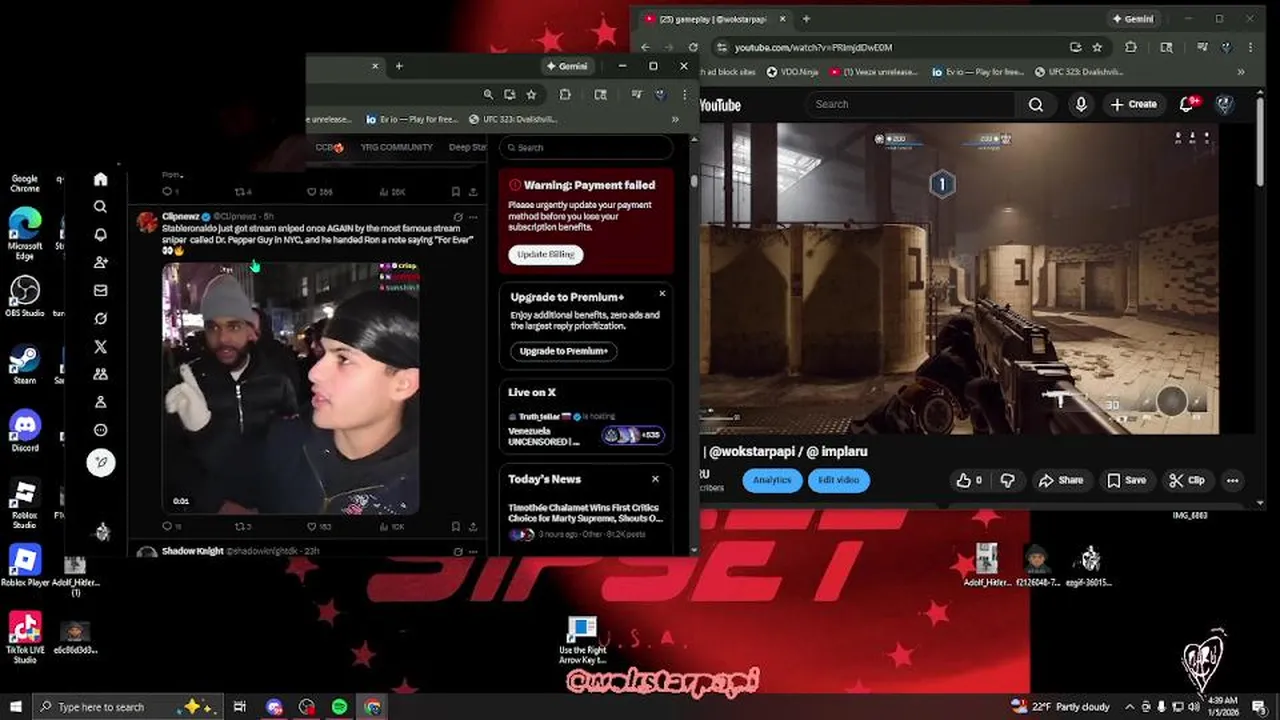This screenshot has width=1280, height=720.
Task: Reload the YouTube page in Chrome
Action: point(693,47)
